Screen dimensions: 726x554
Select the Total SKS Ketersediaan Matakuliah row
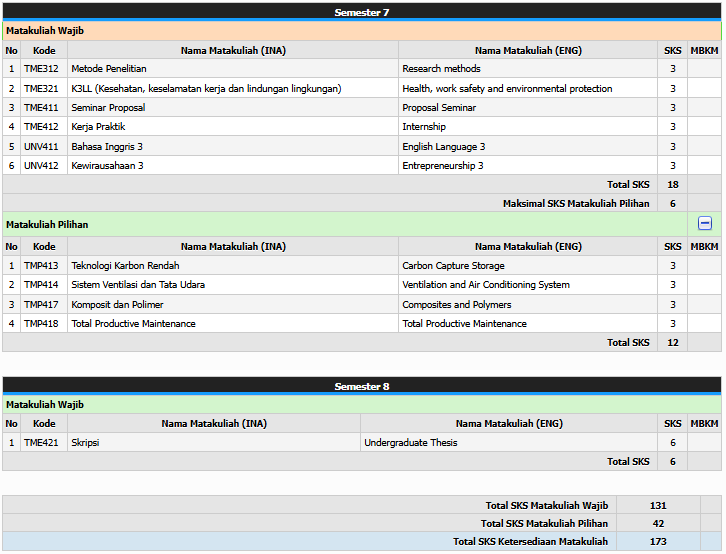[x=530, y=542]
